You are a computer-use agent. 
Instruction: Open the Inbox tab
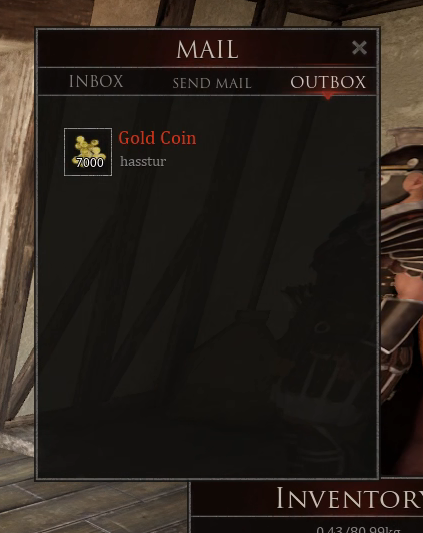coord(96,82)
